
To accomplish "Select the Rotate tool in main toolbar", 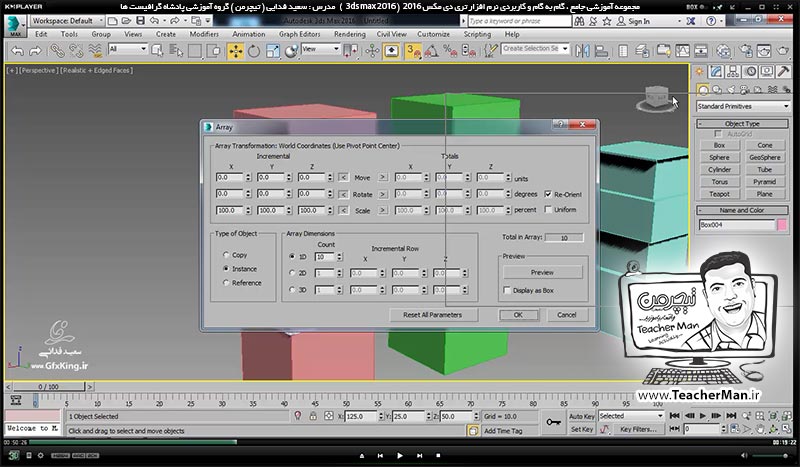I will click(254, 51).
